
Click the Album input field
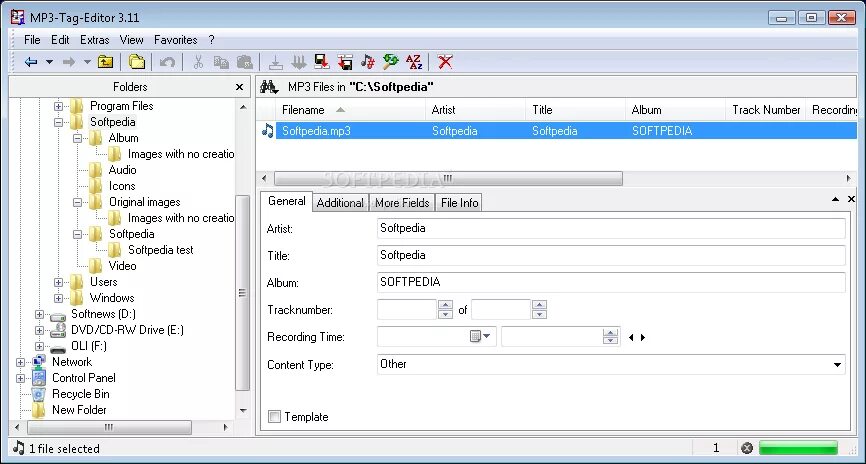[x=611, y=282]
